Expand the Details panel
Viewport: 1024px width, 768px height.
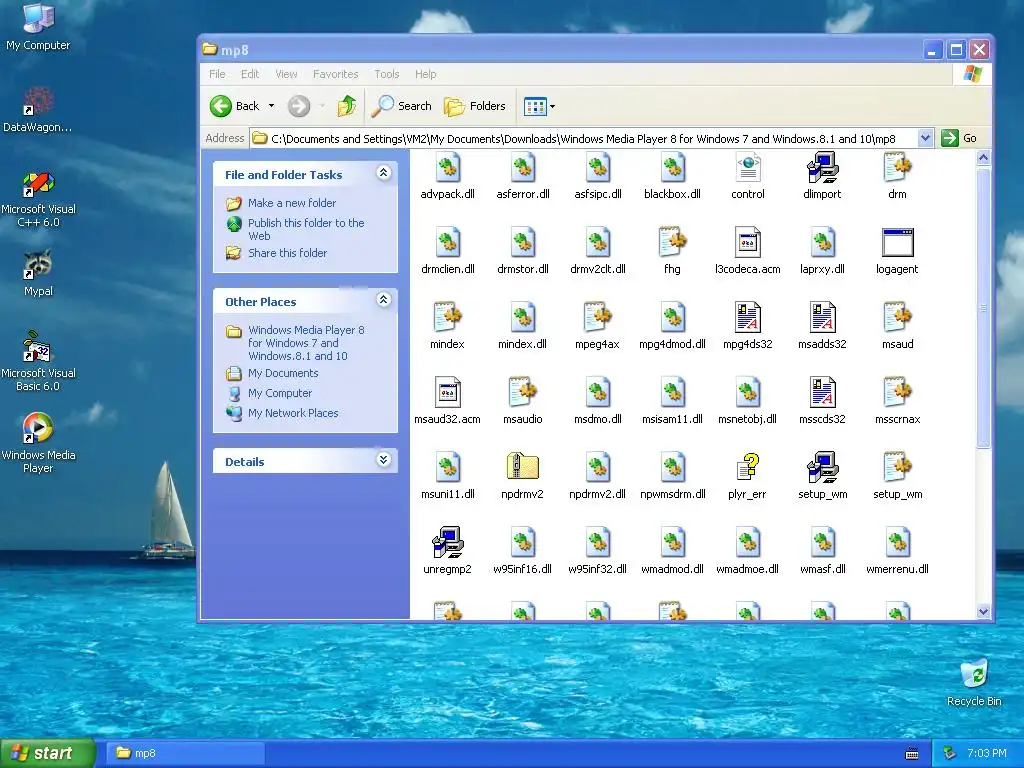[x=383, y=460]
